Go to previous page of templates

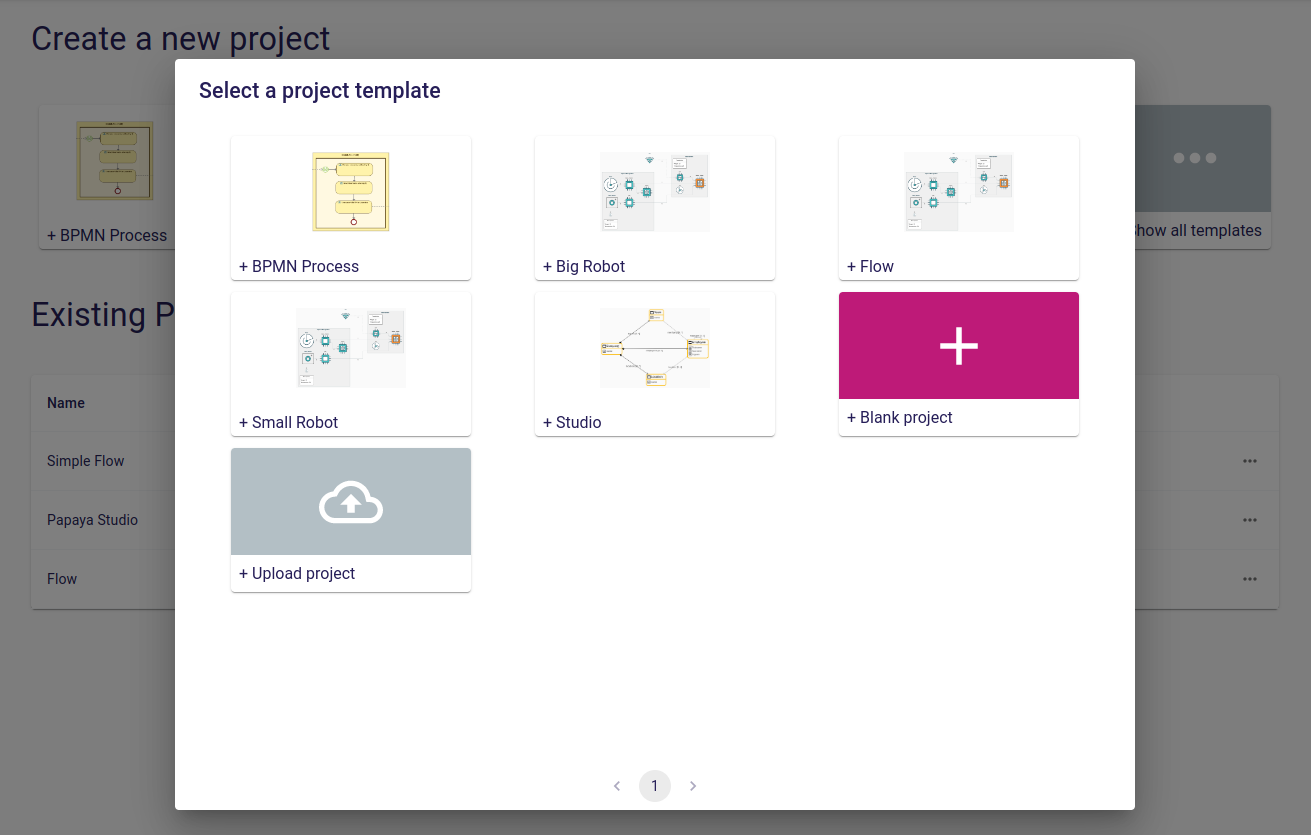pyautogui.click(x=617, y=786)
